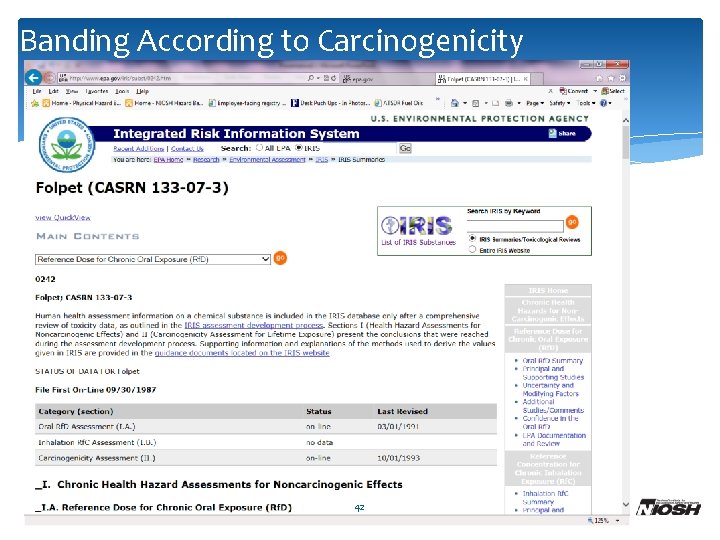
Task: Expand the zoom level dropdown arrow
Action: click(618, 521)
